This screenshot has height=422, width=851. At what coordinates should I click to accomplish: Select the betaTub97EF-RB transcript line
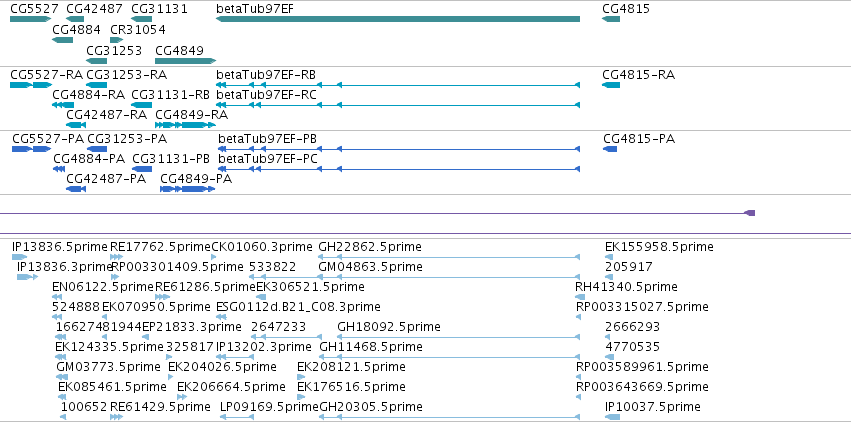coord(398,85)
